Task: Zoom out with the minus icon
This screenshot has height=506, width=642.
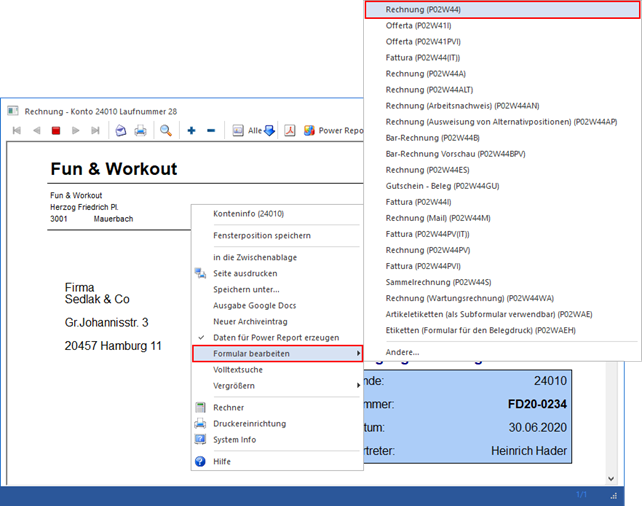Action: (210, 130)
